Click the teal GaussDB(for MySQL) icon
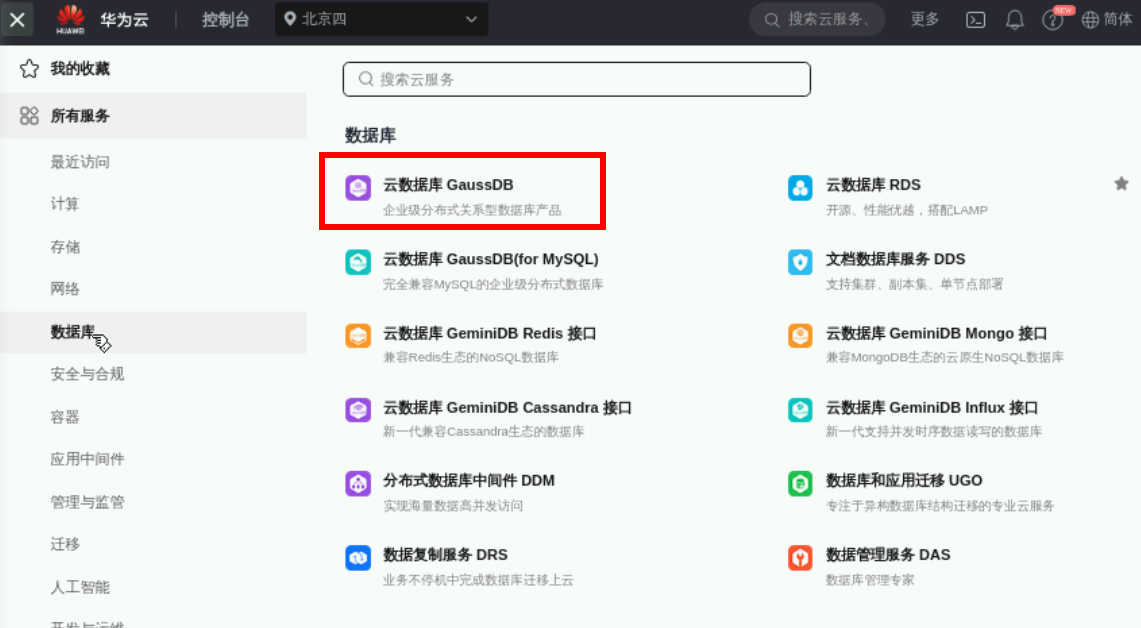The height and width of the screenshot is (628, 1141). tap(358, 262)
